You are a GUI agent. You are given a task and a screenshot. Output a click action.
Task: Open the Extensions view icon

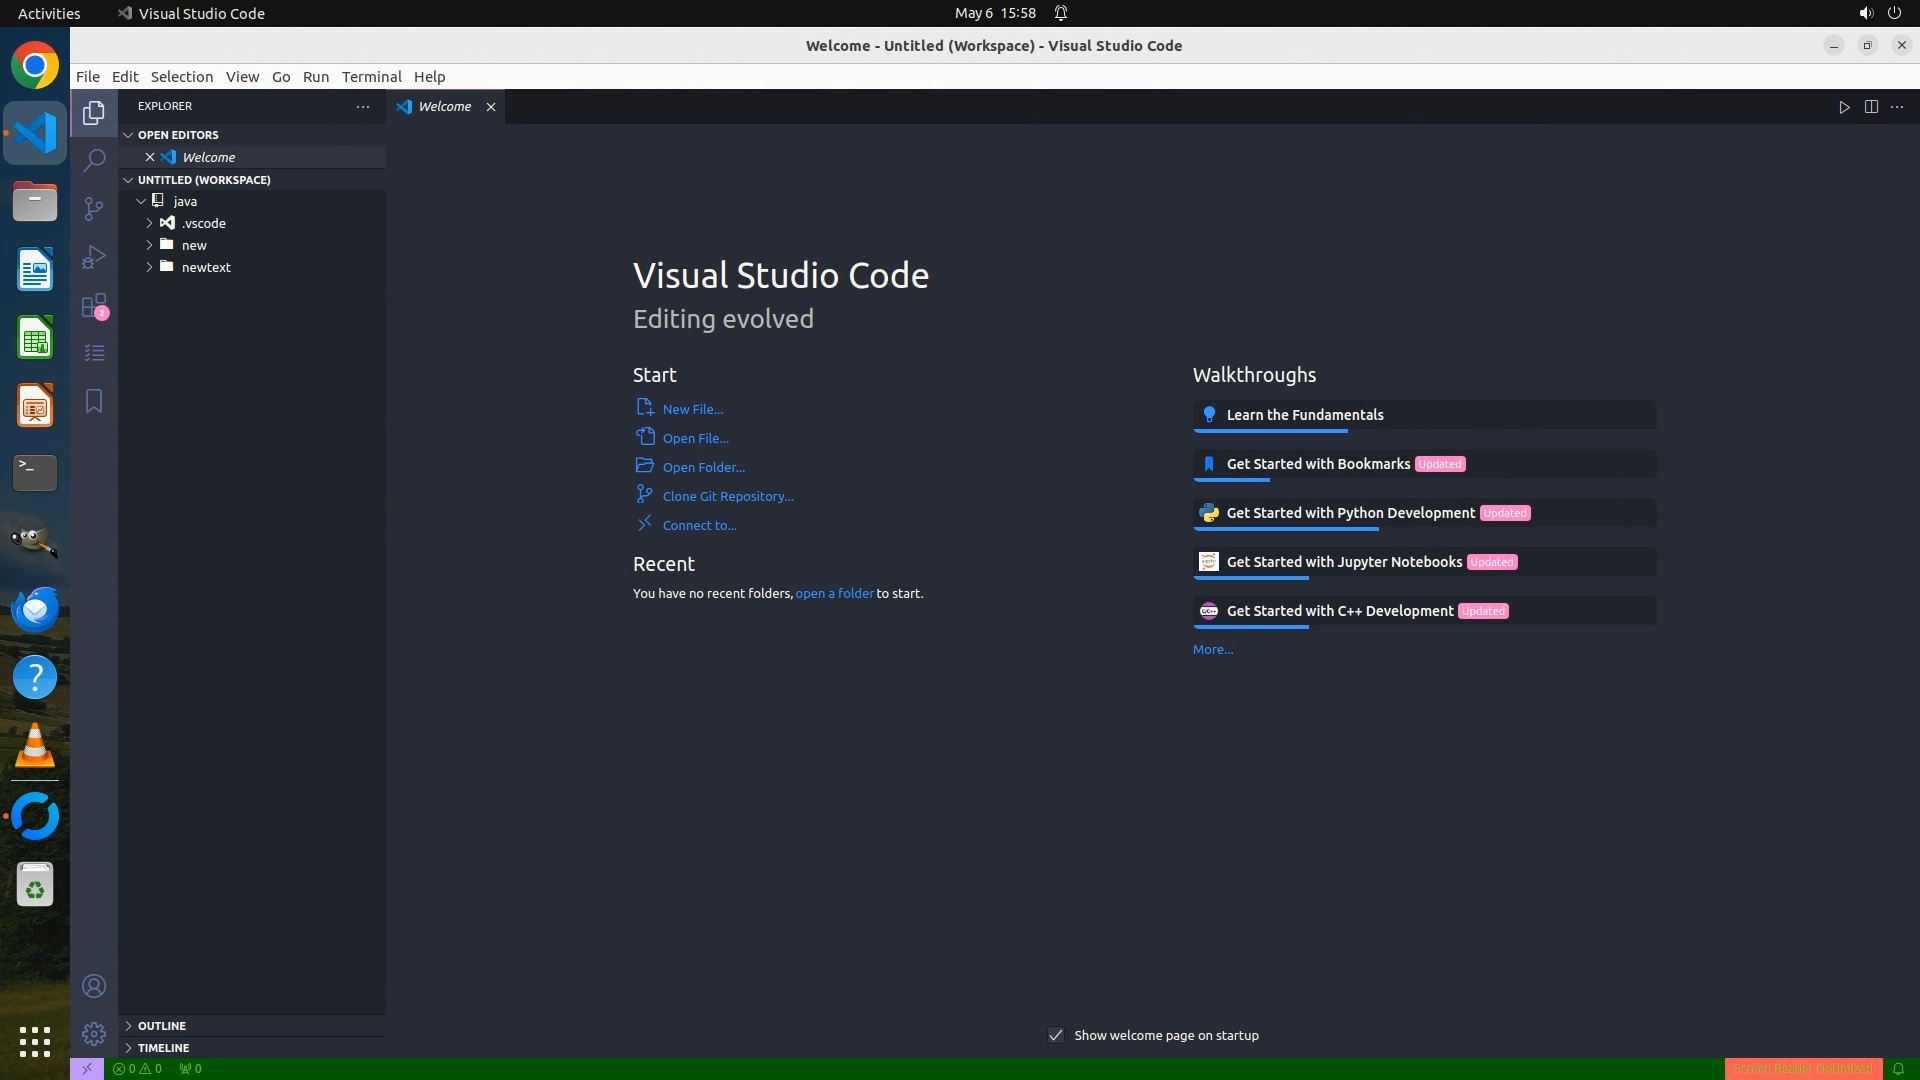coord(94,305)
